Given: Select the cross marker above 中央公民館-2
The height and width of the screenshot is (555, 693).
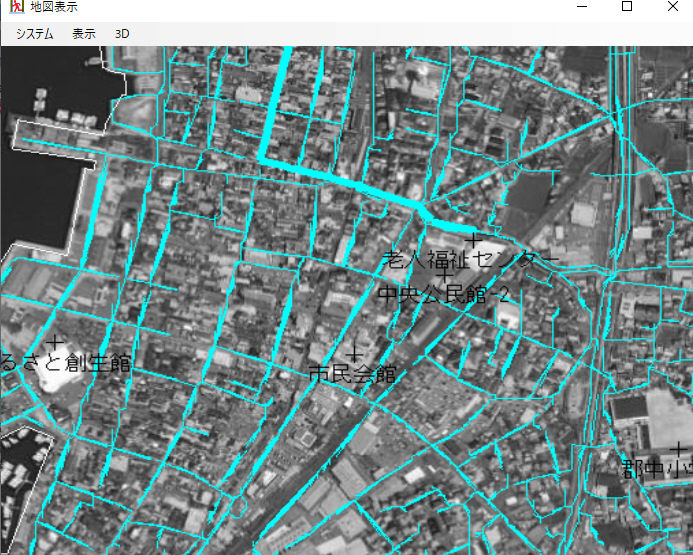Looking at the screenshot, I should [444, 275].
